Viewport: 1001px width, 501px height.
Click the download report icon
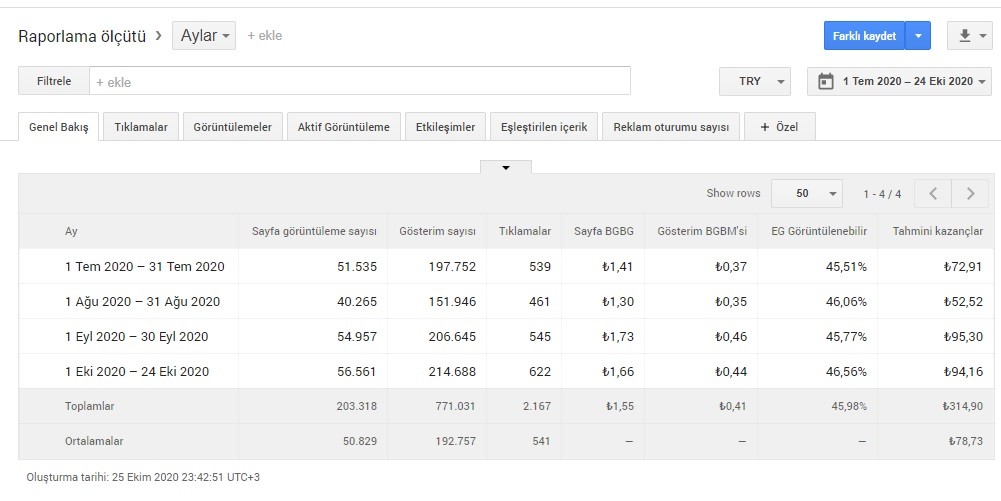click(965, 36)
